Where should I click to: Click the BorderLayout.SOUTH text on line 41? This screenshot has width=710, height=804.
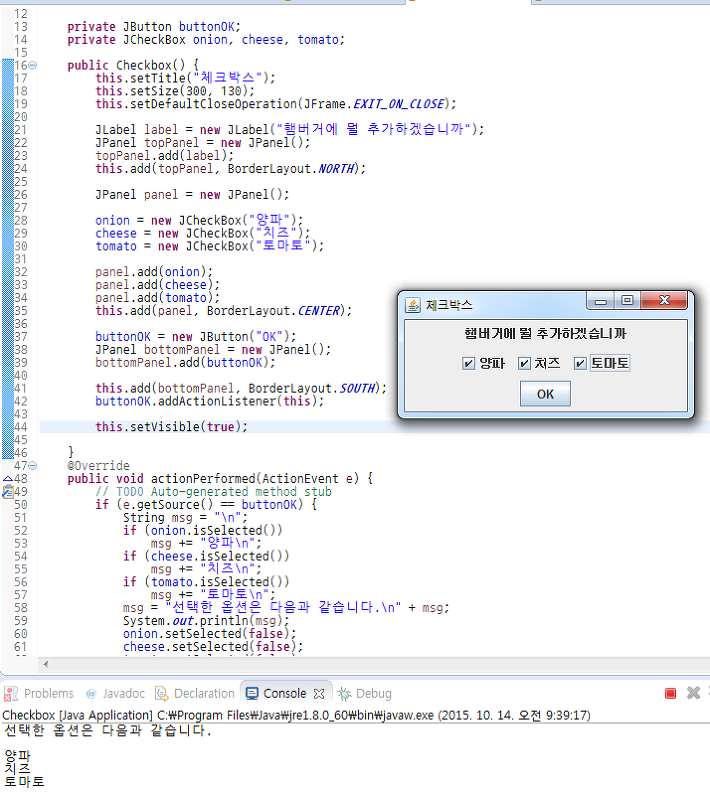pyautogui.click(x=312, y=388)
